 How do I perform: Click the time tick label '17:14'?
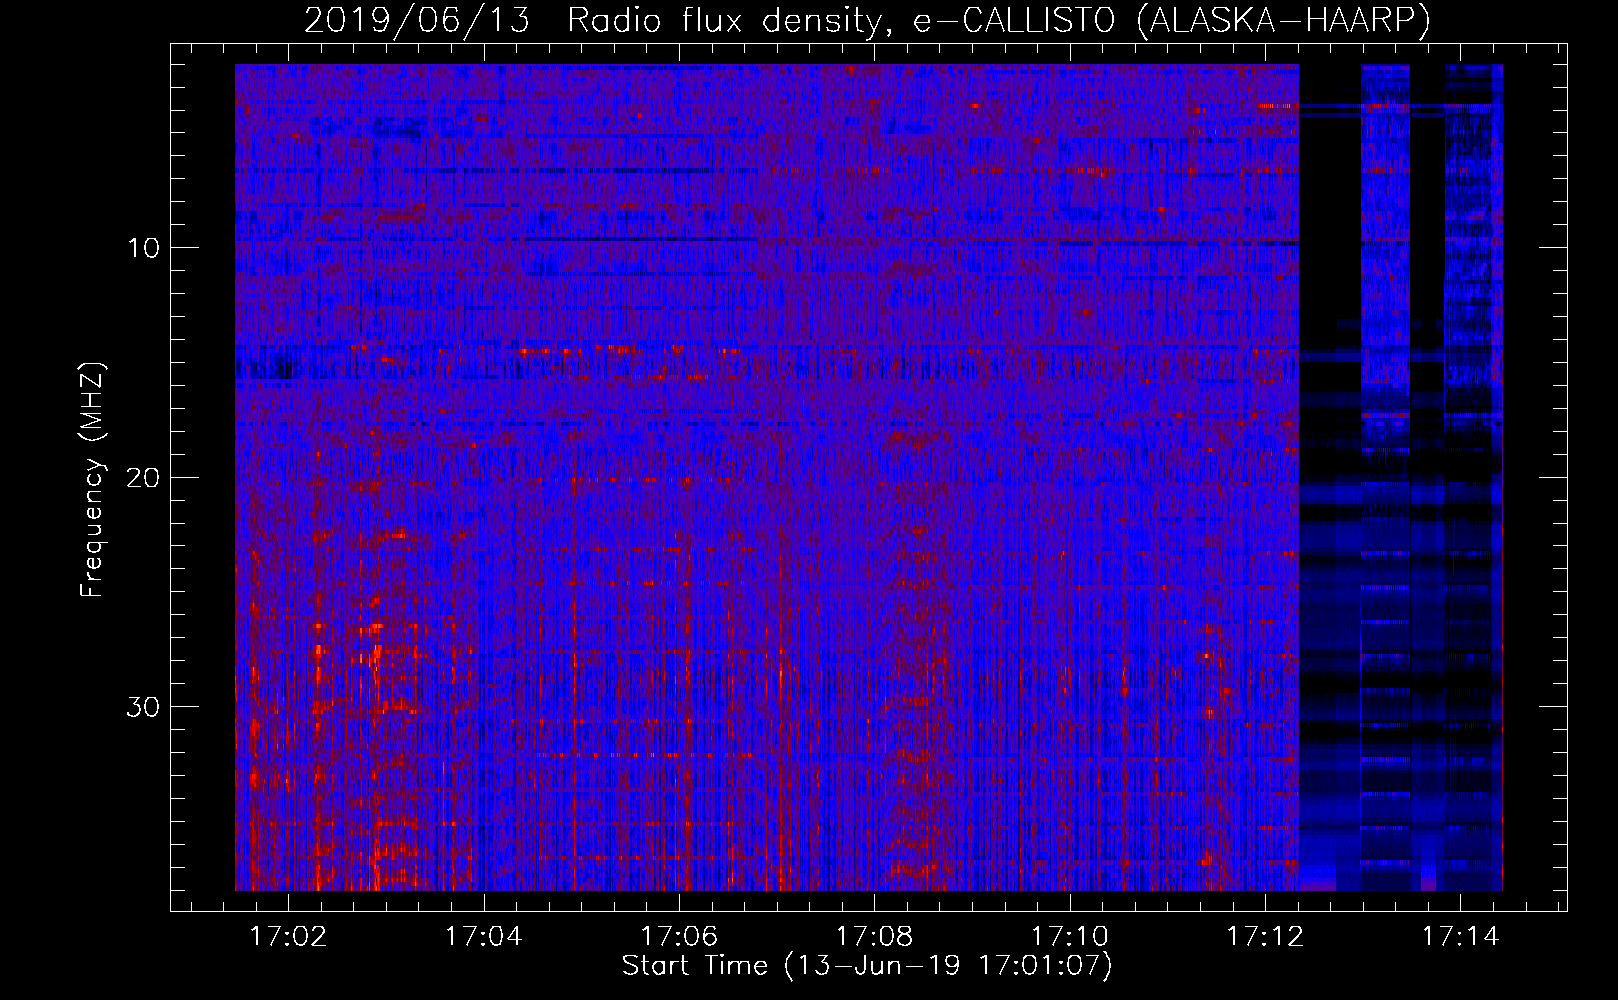click(1460, 937)
